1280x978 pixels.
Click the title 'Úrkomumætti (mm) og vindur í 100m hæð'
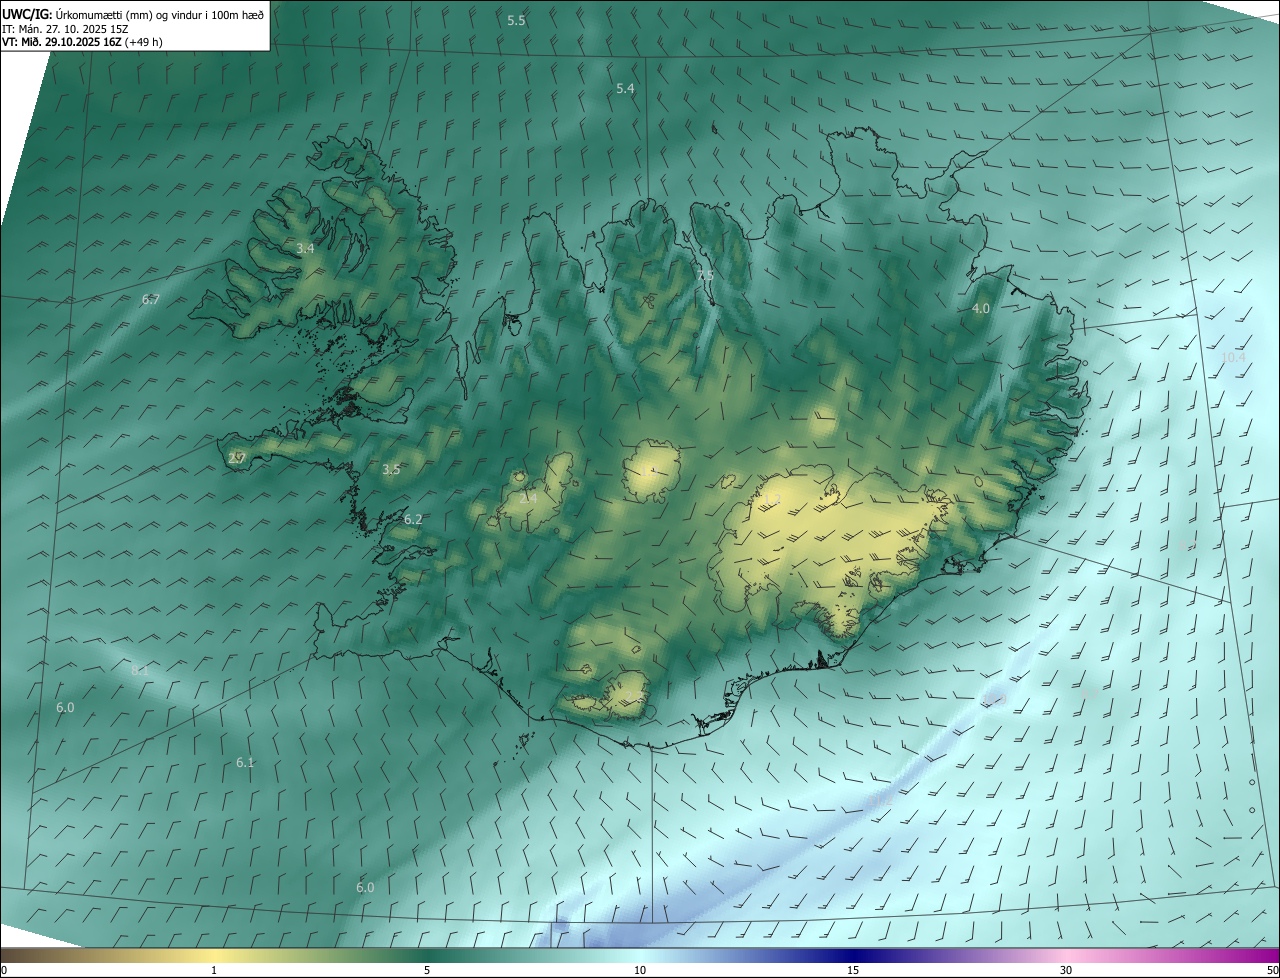tap(159, 14)
